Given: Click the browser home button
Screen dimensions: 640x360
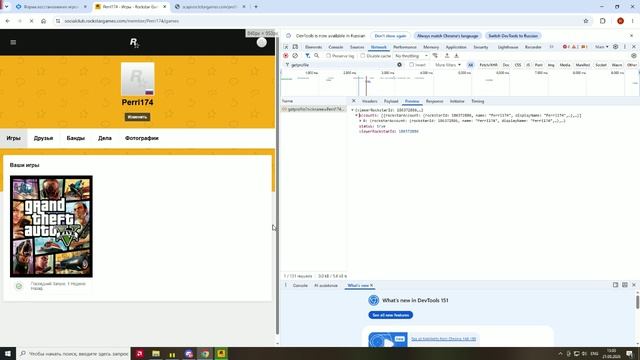Looking at the screenshot, I should [44, 21].
